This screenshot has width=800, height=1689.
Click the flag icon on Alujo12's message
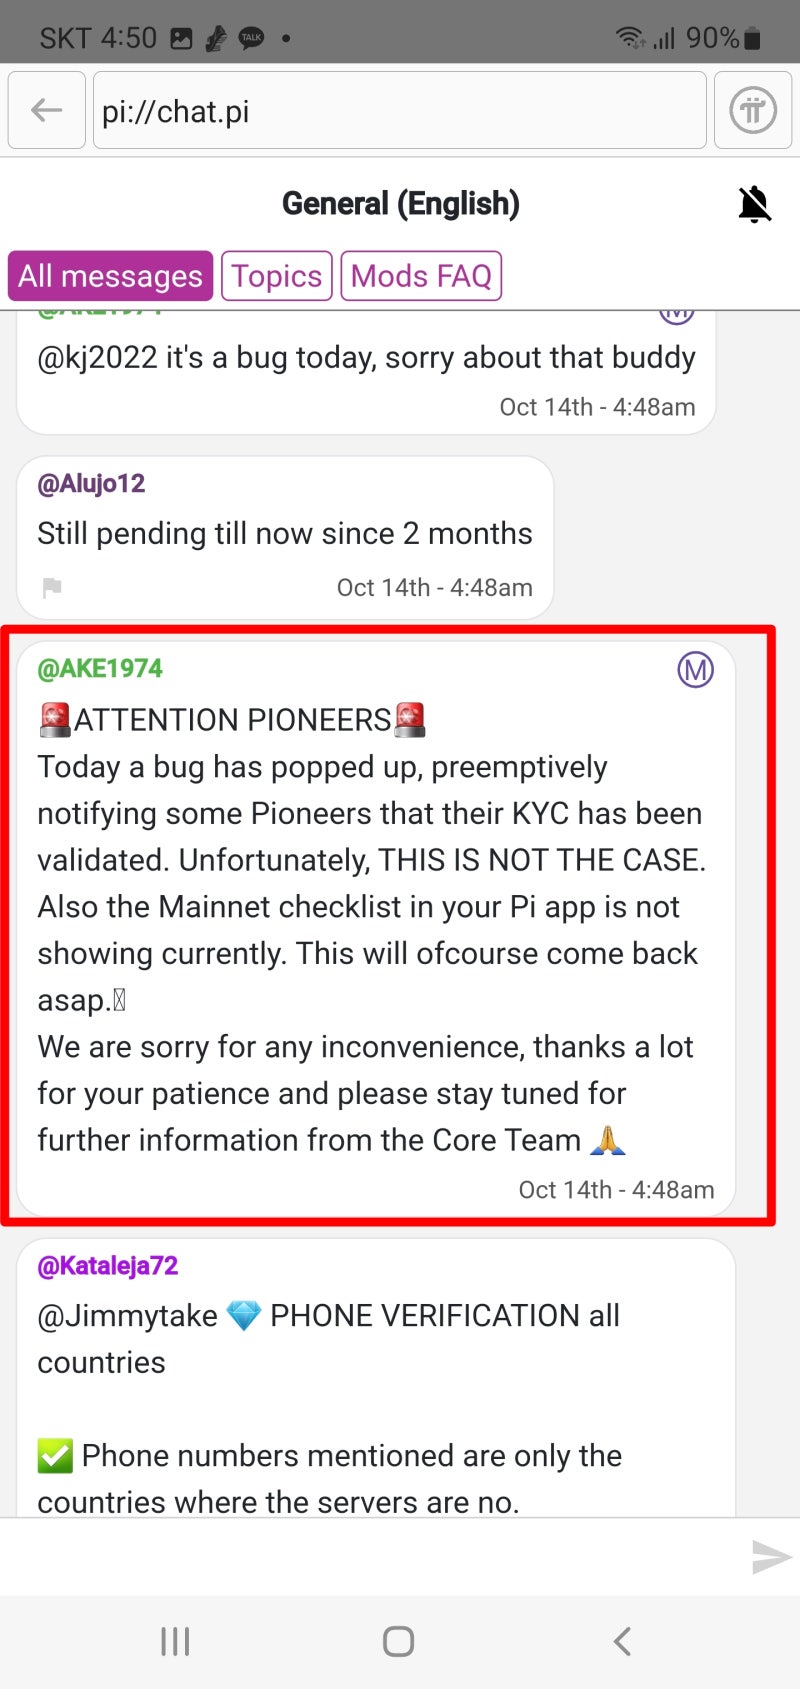point(52,587)
